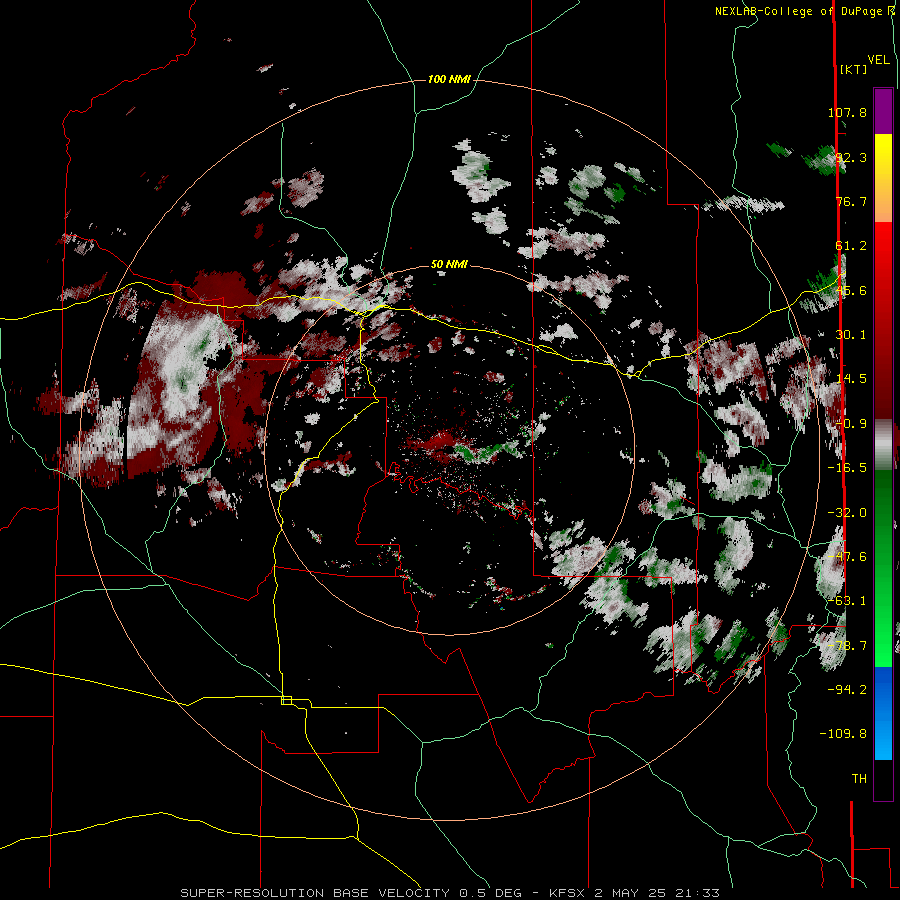Click the VEL legend title

point(878,60)
